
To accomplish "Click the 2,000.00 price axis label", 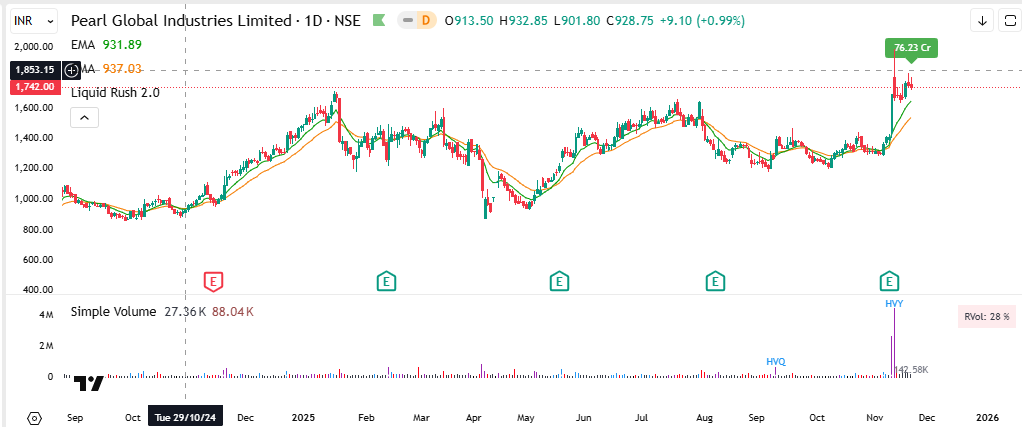I will (x=36, y=46).
